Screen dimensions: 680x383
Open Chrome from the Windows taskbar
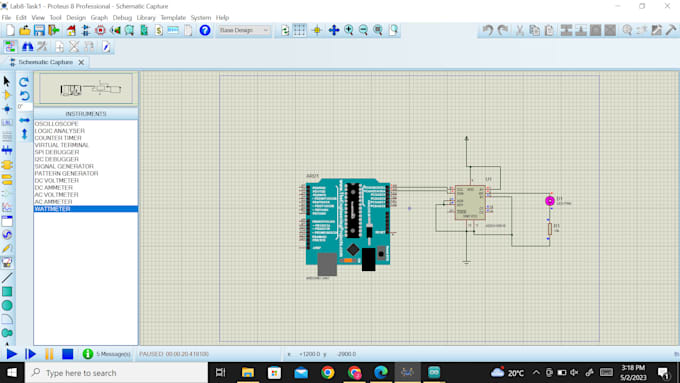tap(328, 373)
